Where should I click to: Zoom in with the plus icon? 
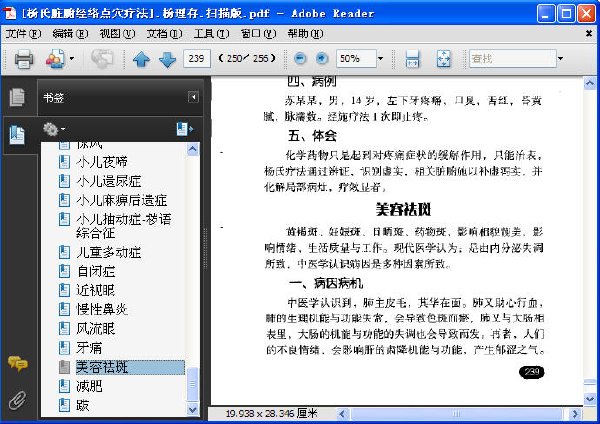click(x=322, y=59)
